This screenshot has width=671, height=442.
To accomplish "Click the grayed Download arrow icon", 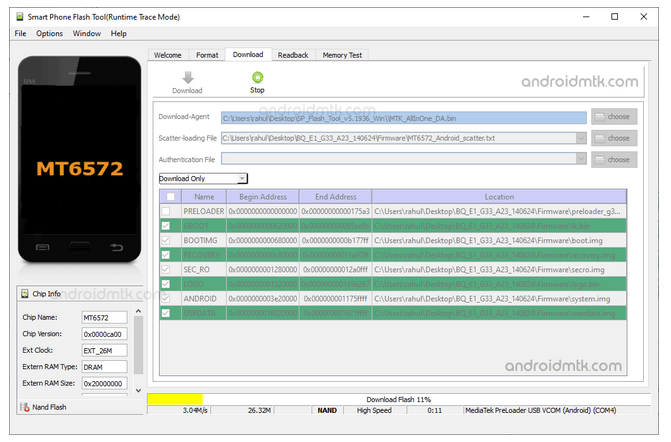I will pos(188,77).
